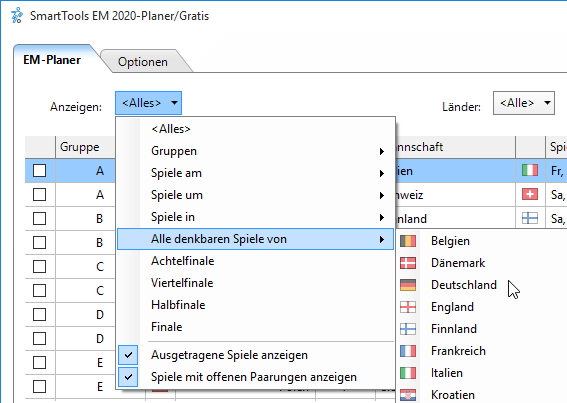Expand the Spiele am submenu
Viewport: 567px width, 403px height.
coord(255,173)
